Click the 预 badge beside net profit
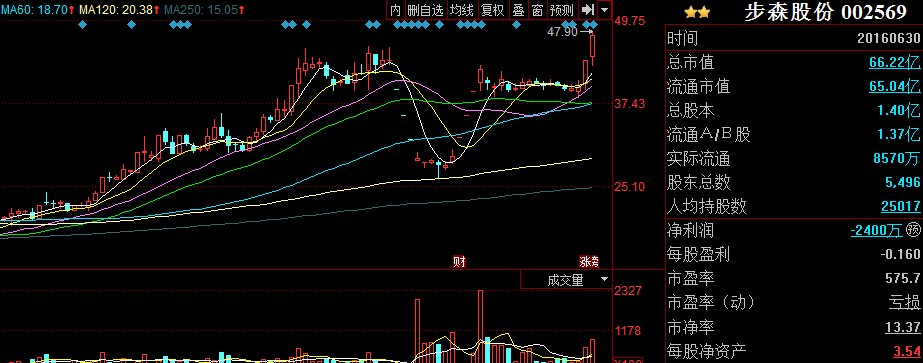Screen dimensions: 923x363 click(913, 229)
